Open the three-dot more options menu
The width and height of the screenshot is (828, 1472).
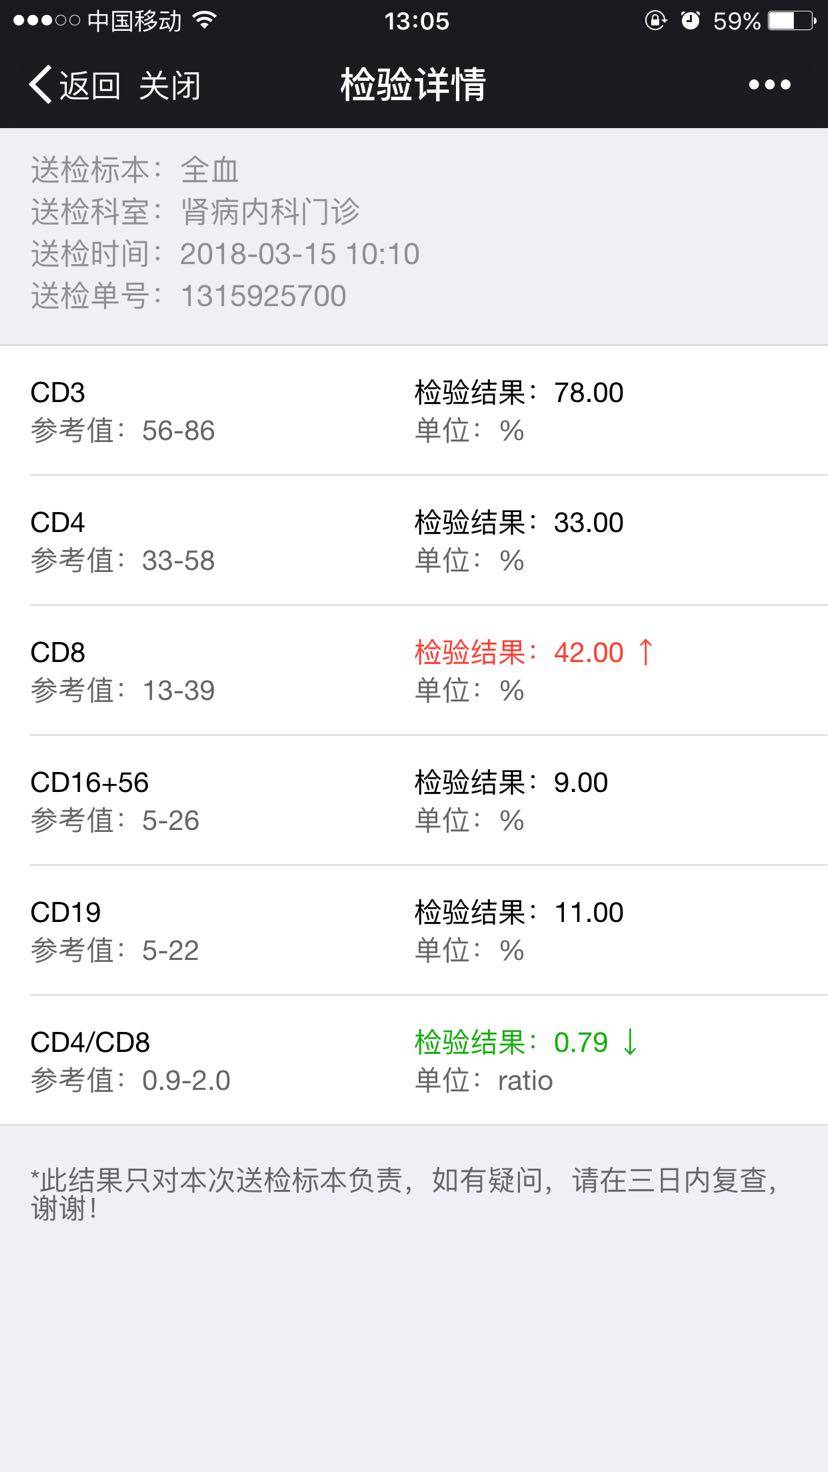pyautogui.click(x=769, y=85)
